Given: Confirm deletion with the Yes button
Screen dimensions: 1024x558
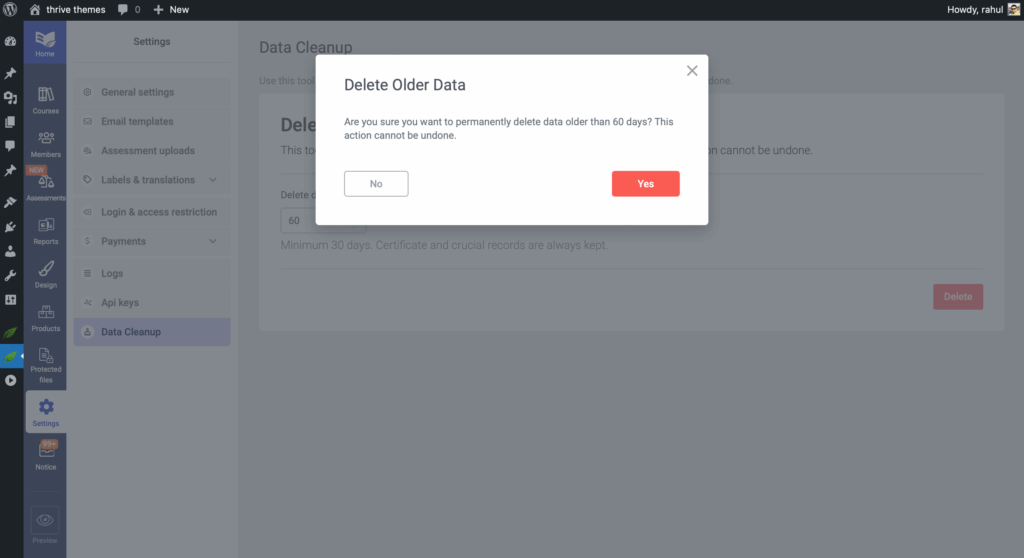Looking at the screenshot, I should (x=645, y=184).
